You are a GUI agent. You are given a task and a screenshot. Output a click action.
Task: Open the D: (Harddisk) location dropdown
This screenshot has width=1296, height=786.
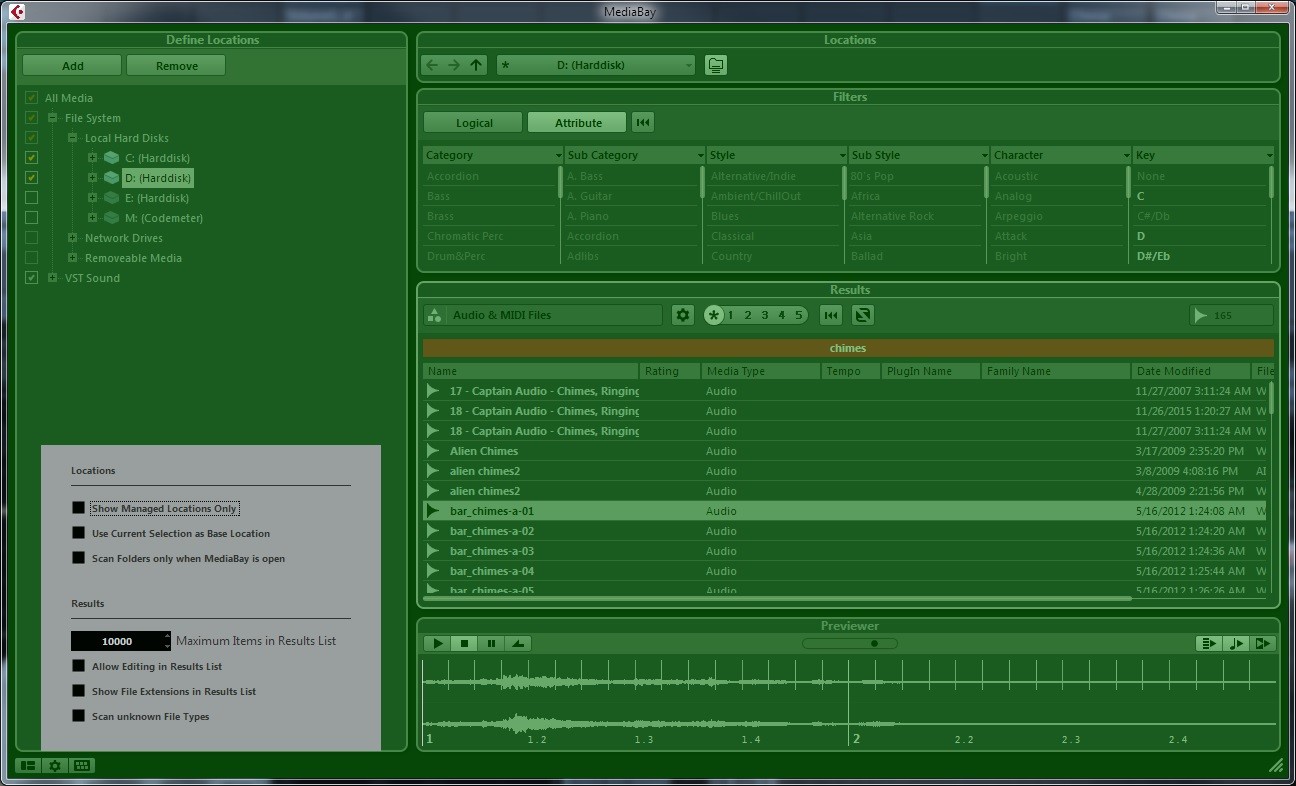[596, 65]
